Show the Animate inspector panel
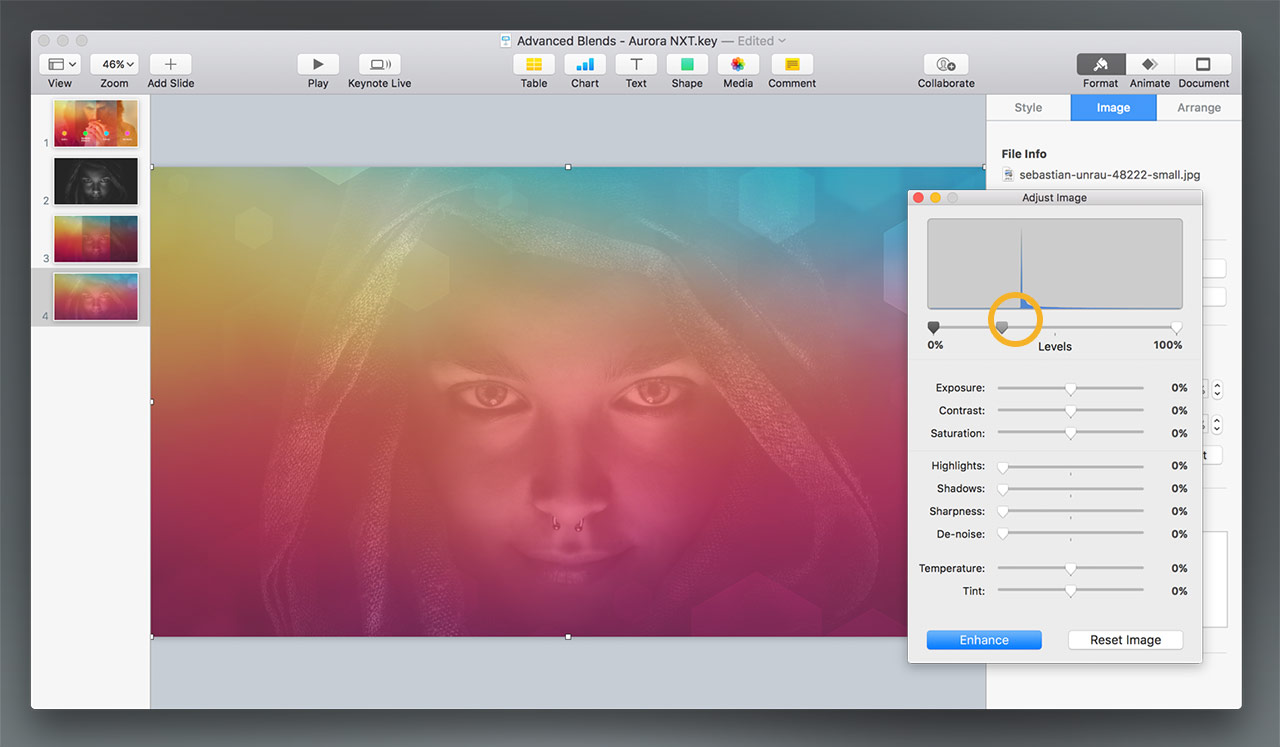 [1150, 64]
